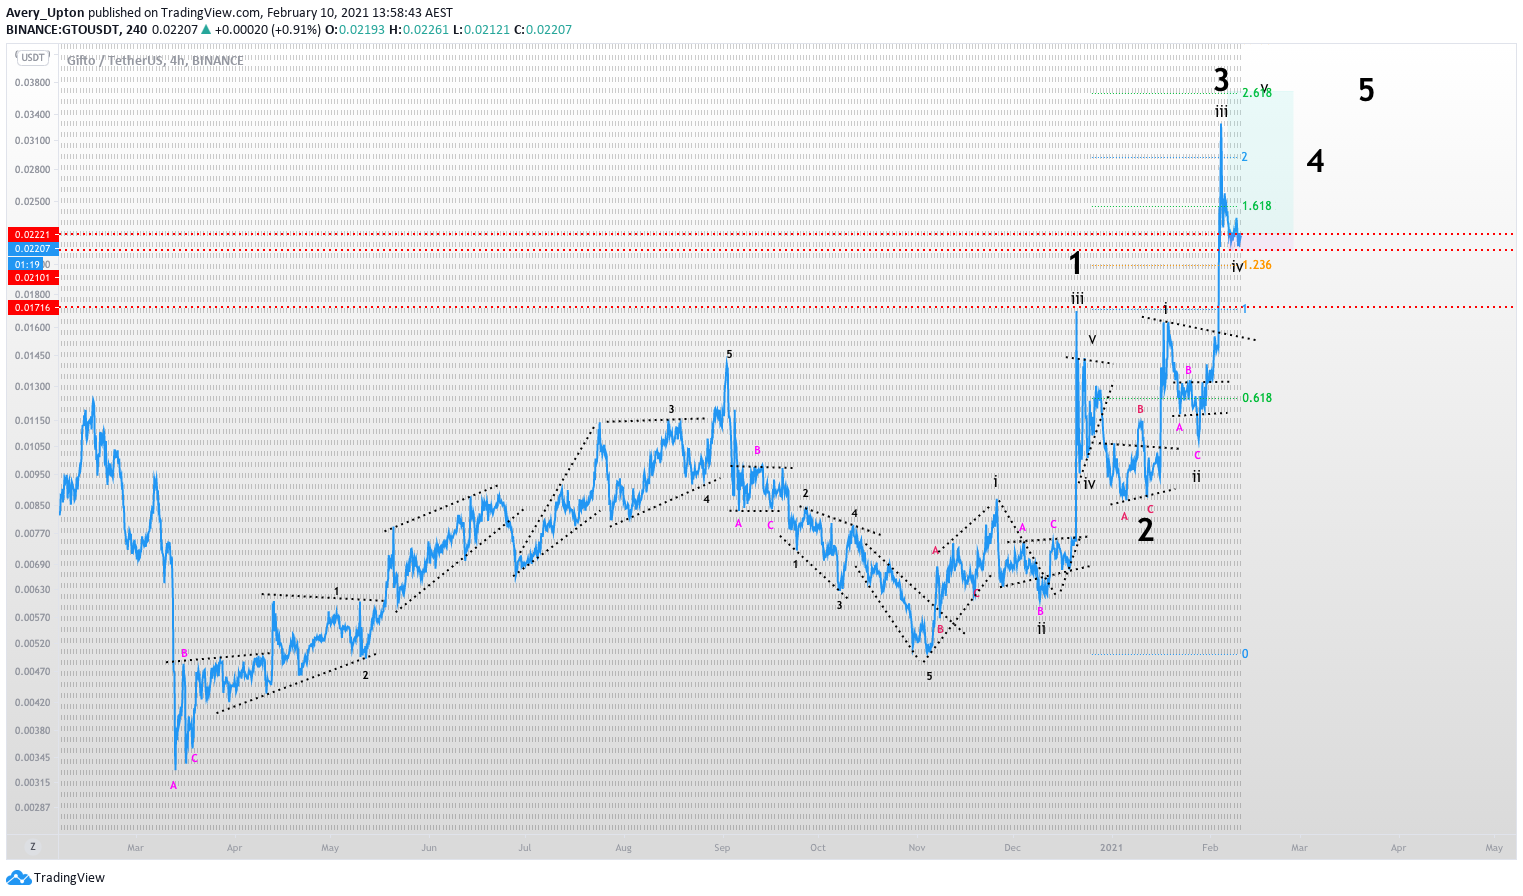Image resolution: width=1523 pixels, height=896 pixels.
Task: Click the 0.00380 price axis label
Action: pyautogui.click(x=33, y=731)
